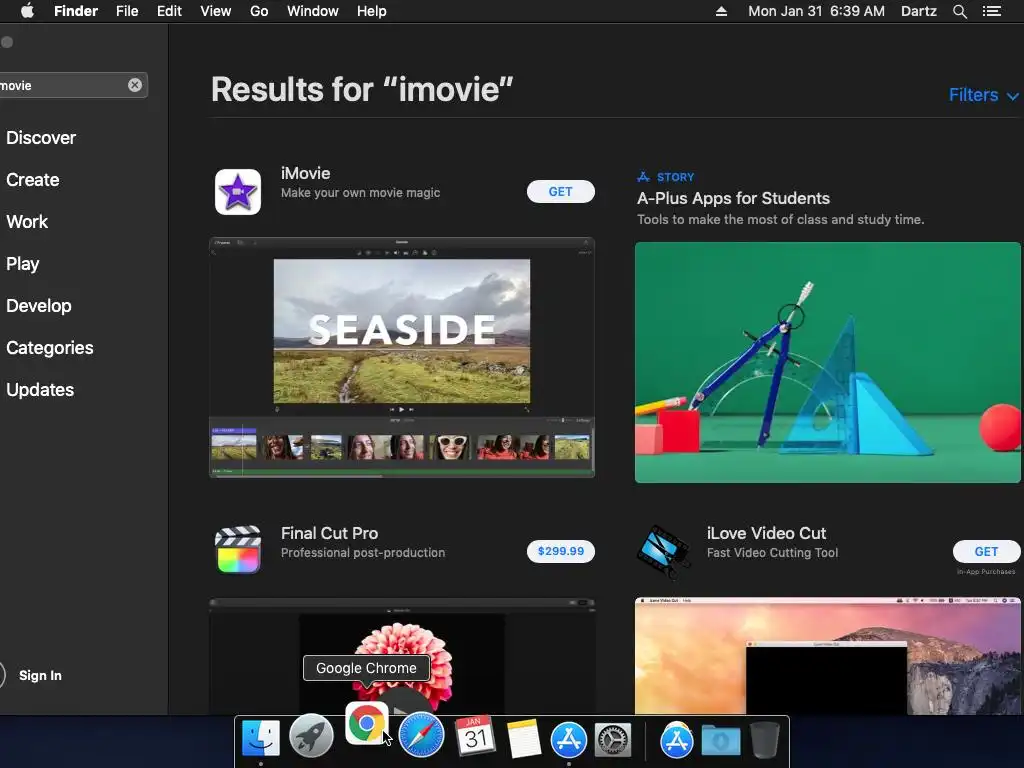Click the iLove Video Cut title
The width and height of the screenshot is (1024, 768).
click(766, 533)
